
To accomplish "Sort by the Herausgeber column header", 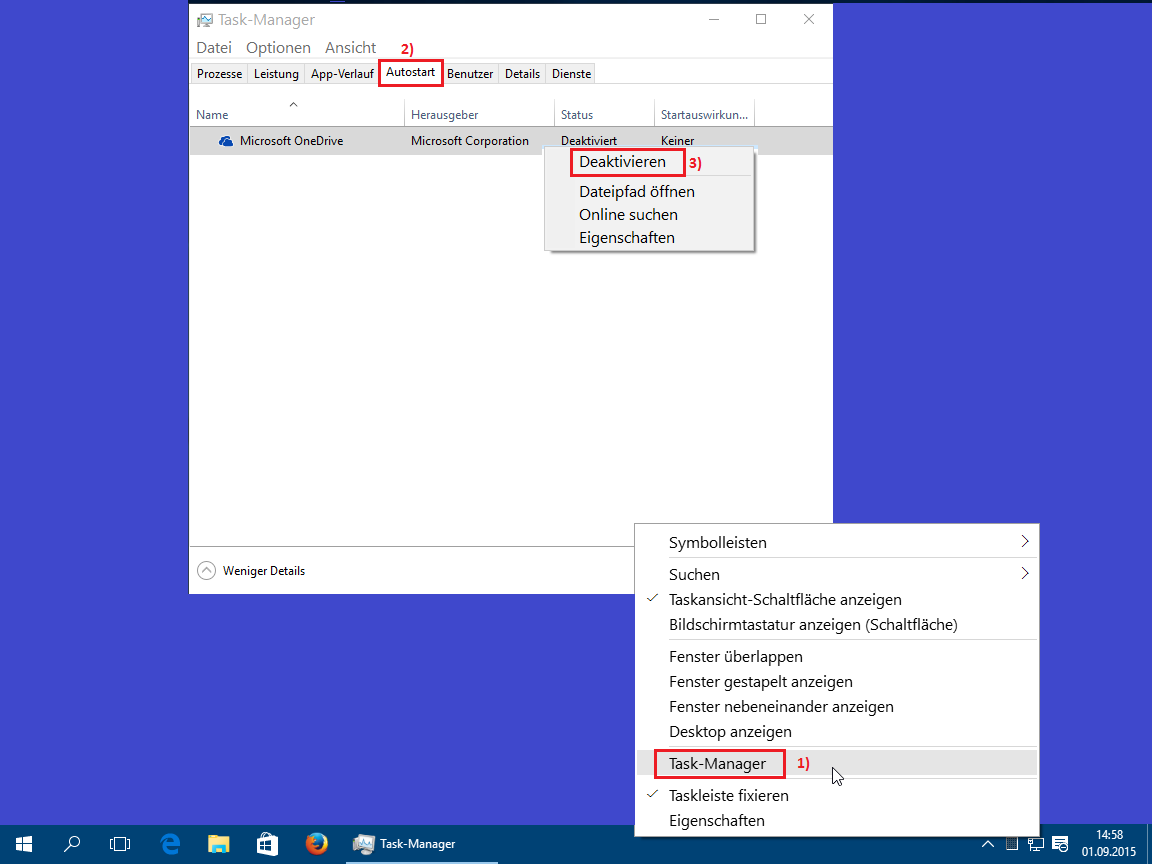I will pyautogui.click(x=479, y=114).
